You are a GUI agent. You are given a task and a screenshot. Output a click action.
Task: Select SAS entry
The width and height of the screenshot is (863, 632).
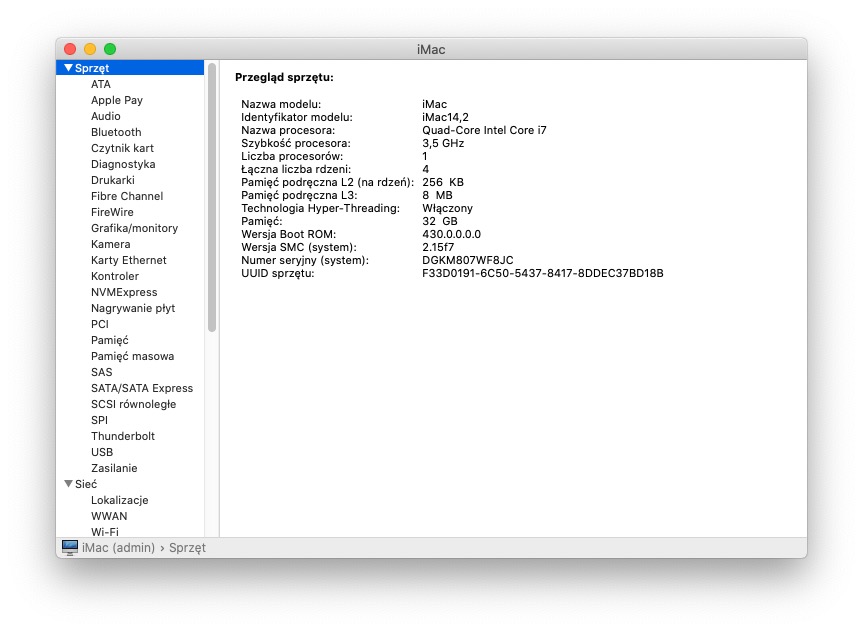(101, 372)
